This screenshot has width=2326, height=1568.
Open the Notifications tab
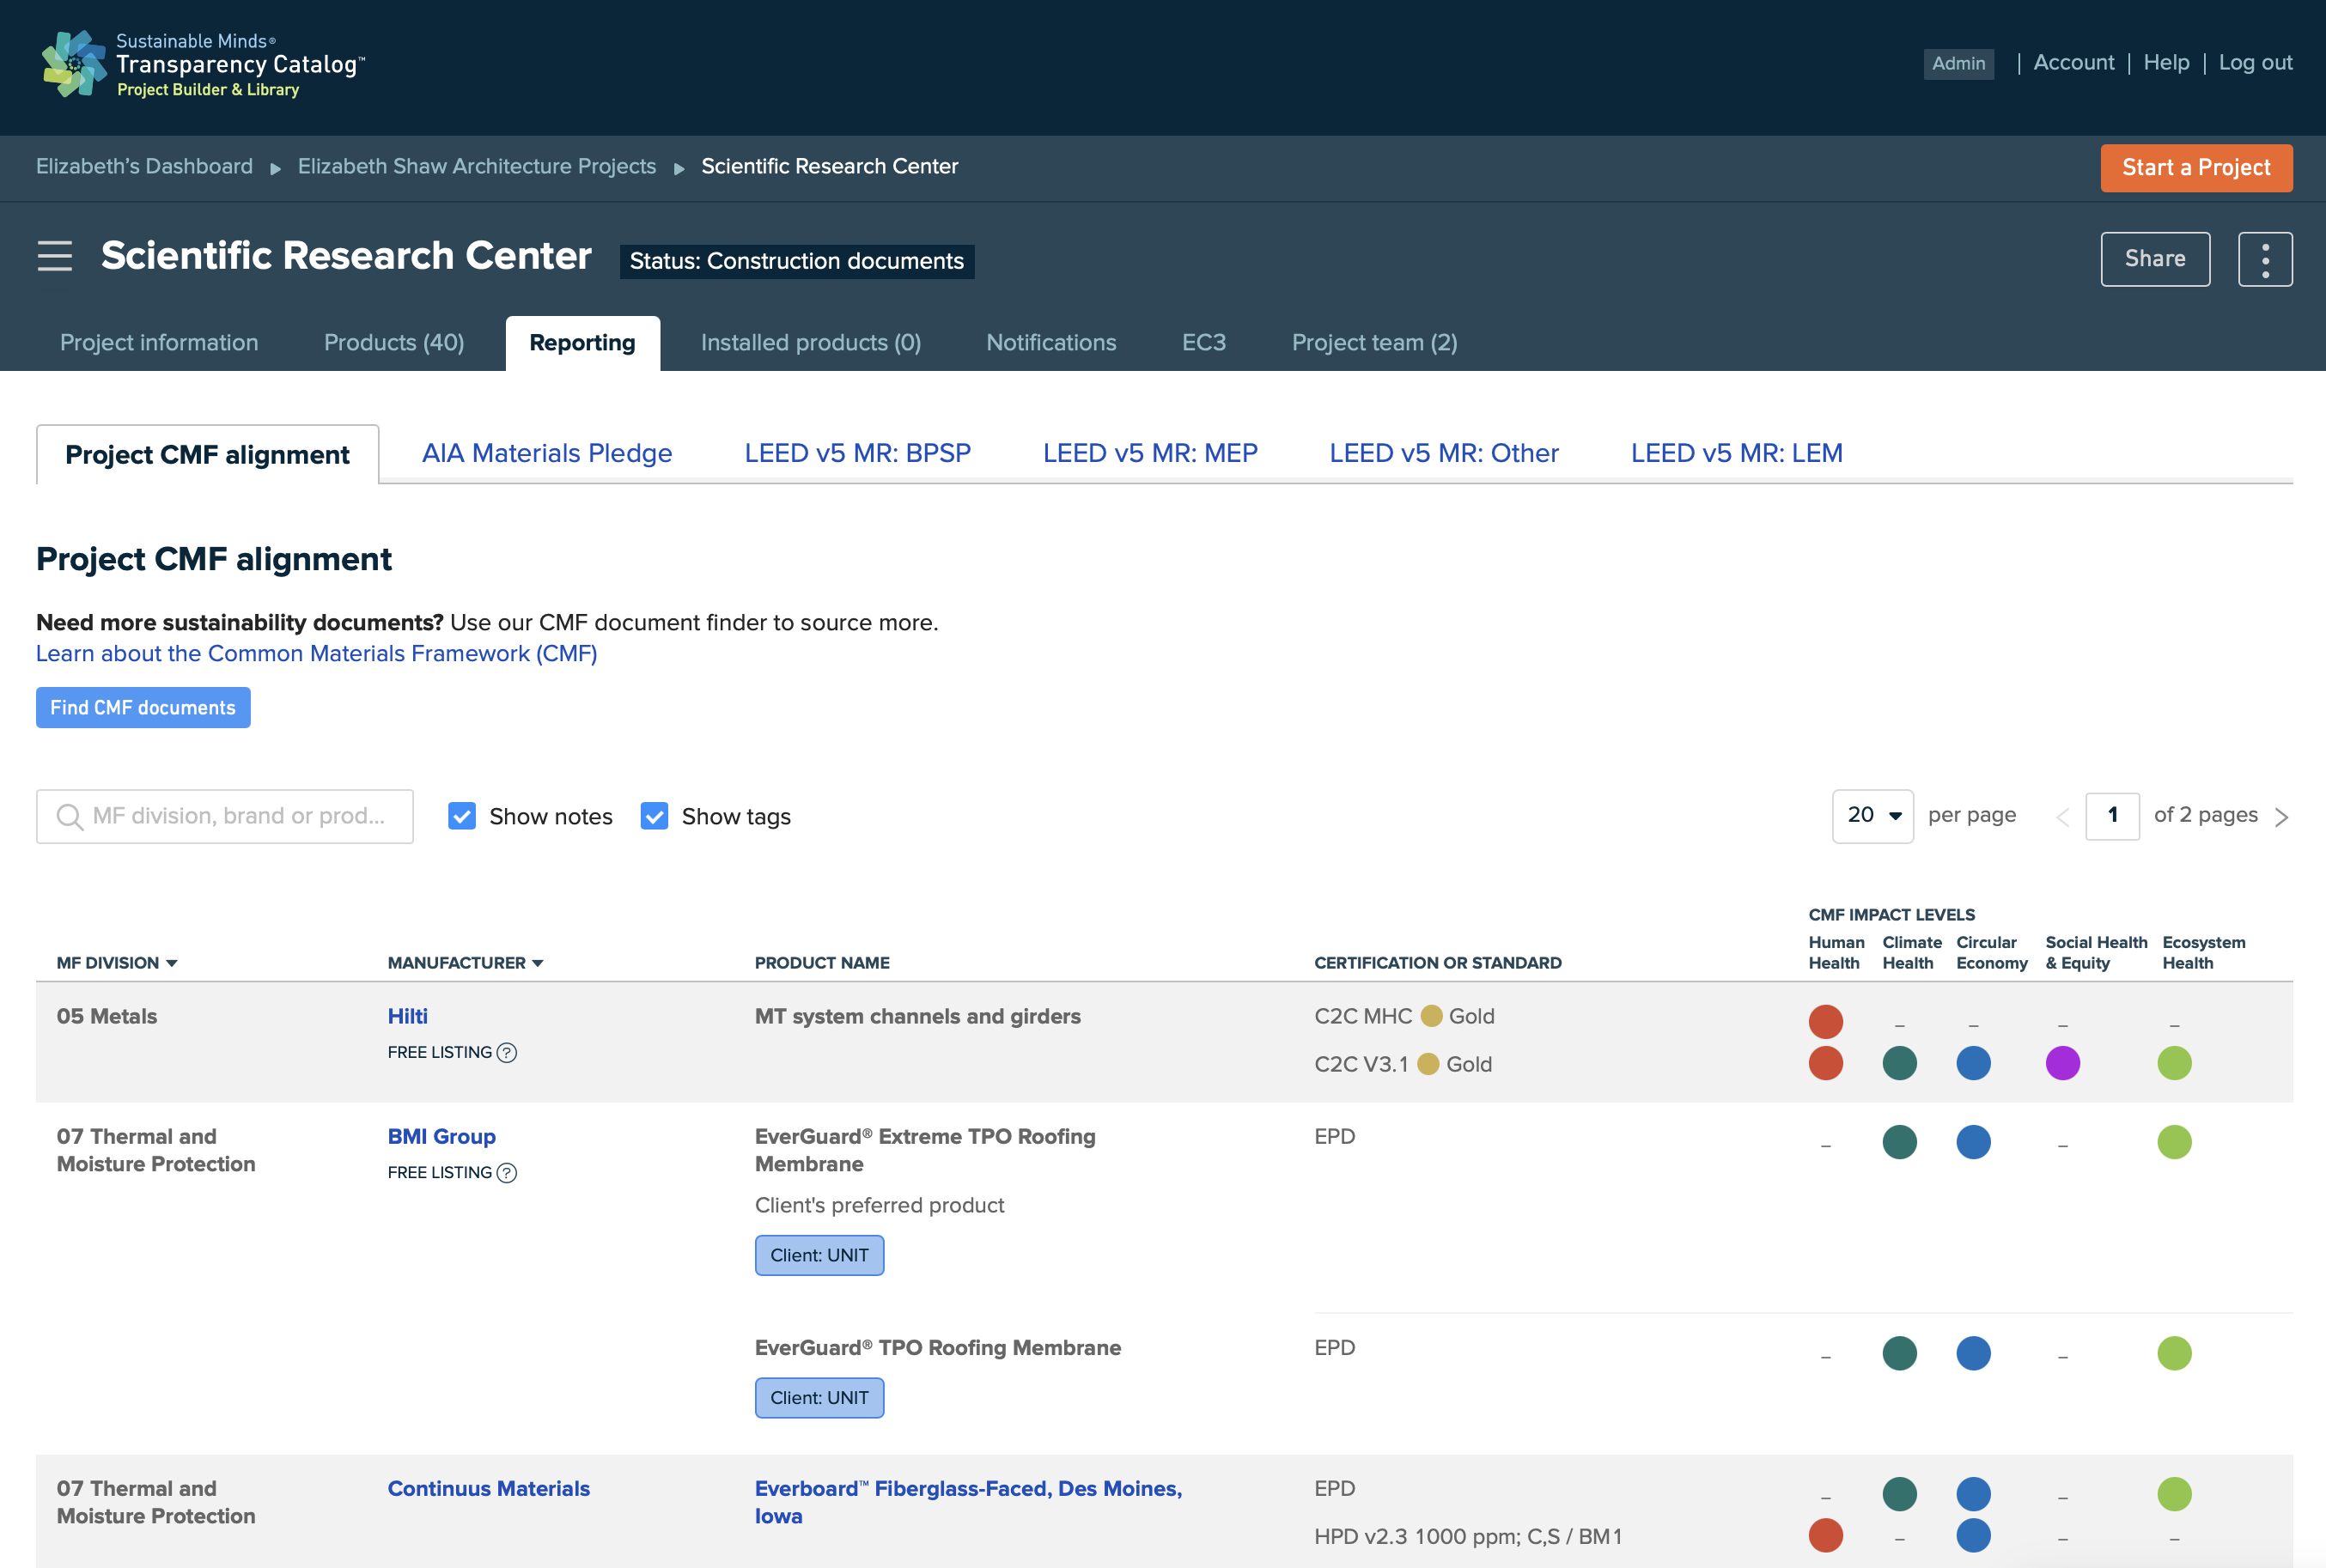click(x=1051, y=343)
